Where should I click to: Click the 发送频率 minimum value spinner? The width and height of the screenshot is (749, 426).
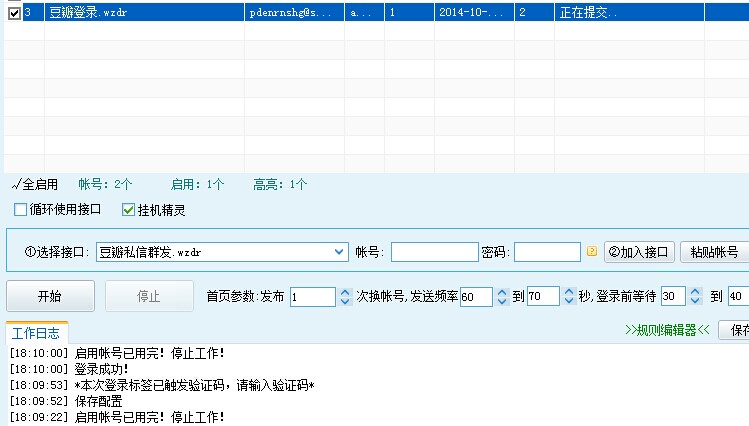[x=500, y=296]
